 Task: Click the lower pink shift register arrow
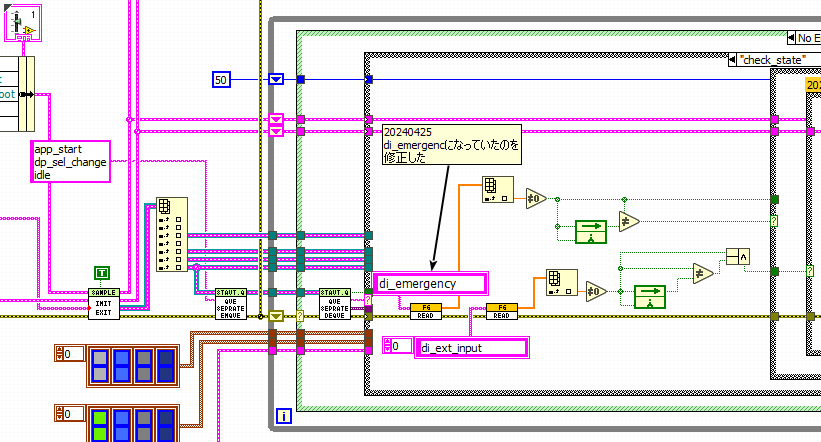point(276,131)
